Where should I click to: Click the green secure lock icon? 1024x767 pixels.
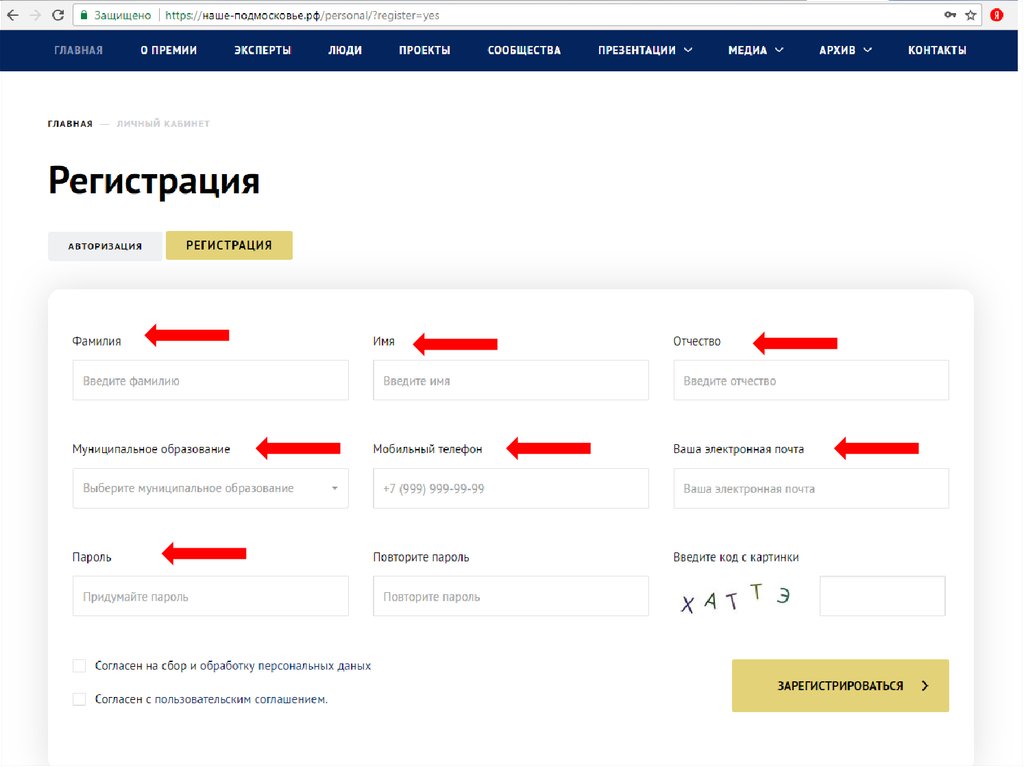(x=85, y=15)
